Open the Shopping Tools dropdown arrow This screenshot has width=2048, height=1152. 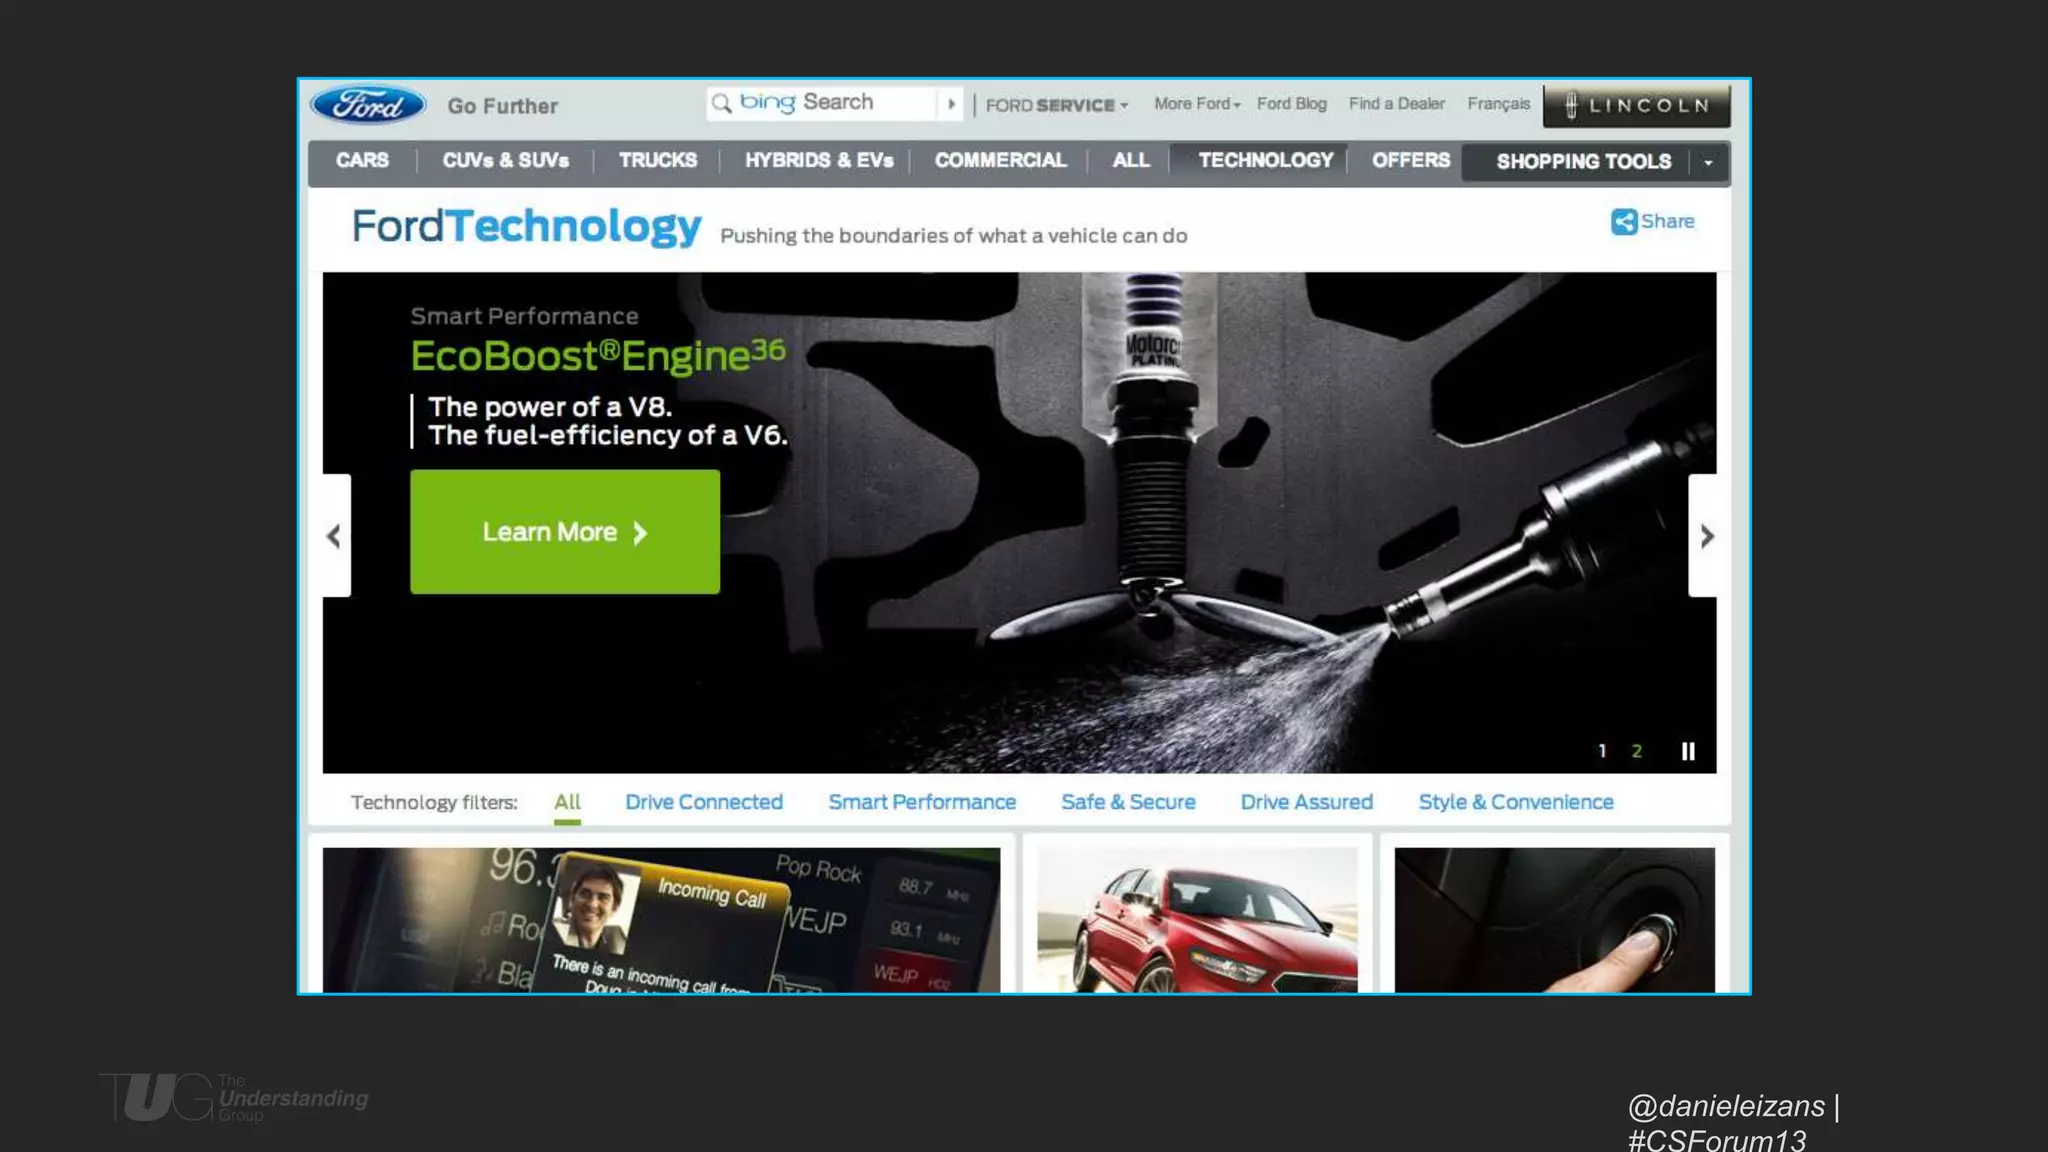click(x=1708, y=162)
